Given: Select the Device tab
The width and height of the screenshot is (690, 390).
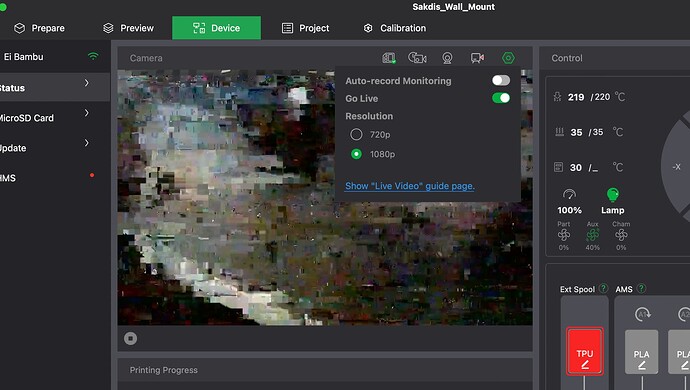Looking at the screenshot, I should [x=217, y=28].
